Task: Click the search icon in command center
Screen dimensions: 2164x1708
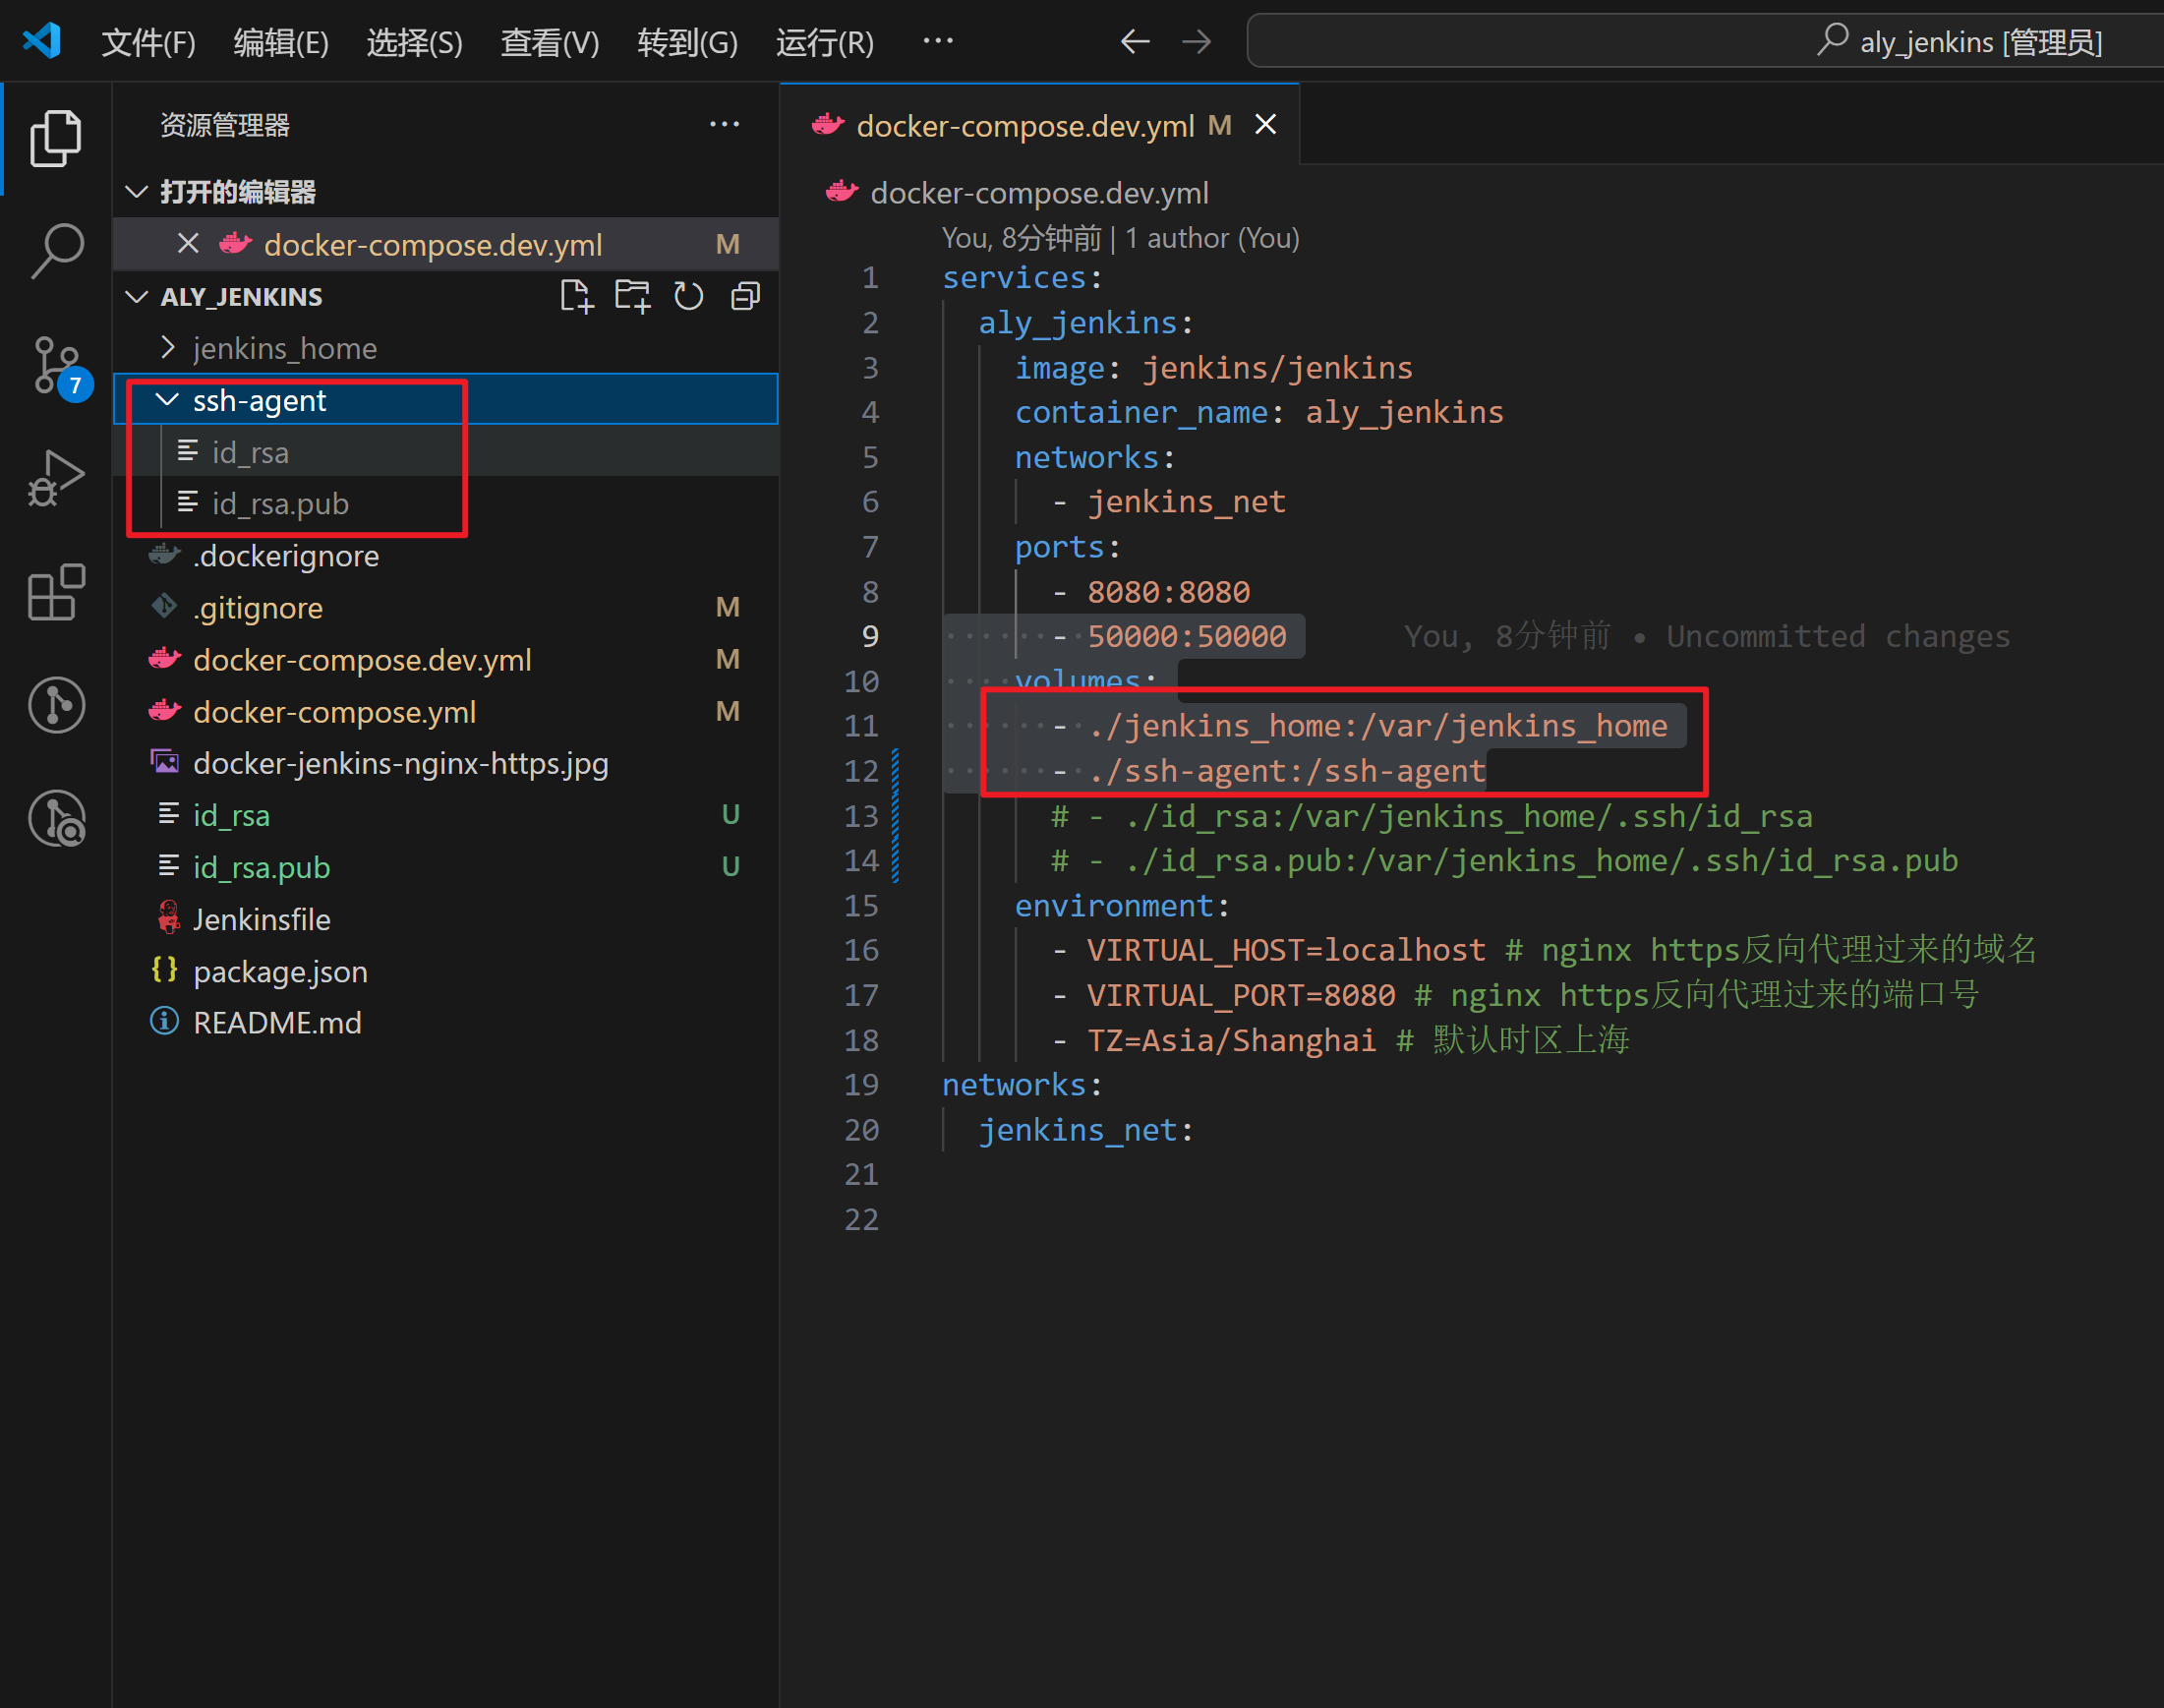Action: pyautogui.click(x=1832, y=41)
